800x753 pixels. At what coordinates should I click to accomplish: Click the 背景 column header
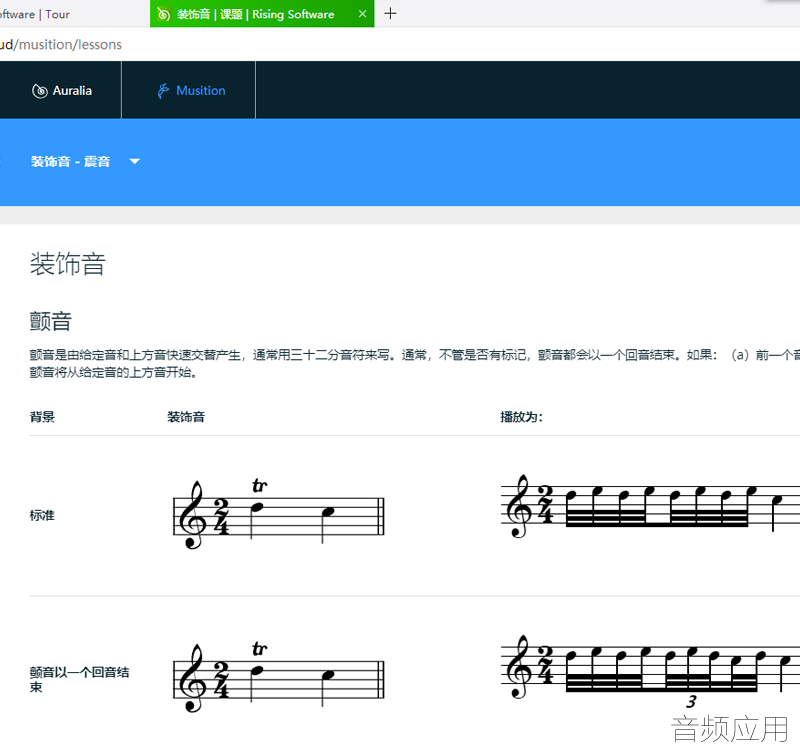click(x=42, y=417)
